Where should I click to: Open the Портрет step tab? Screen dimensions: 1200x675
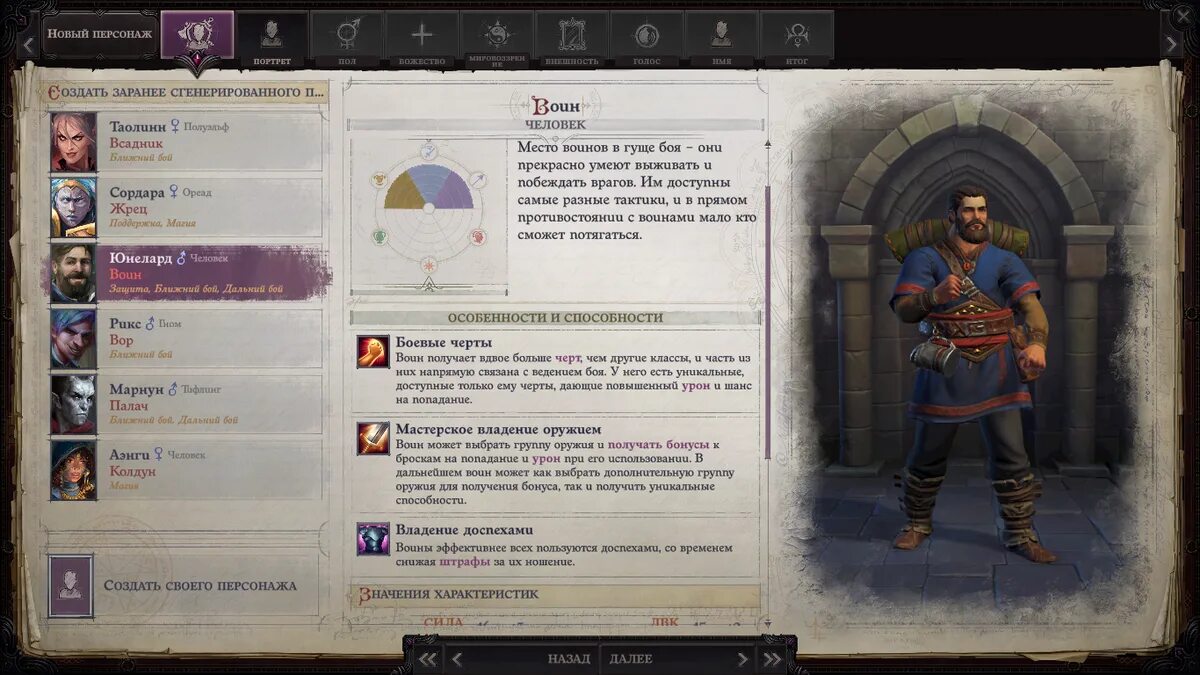coord(272,39)
